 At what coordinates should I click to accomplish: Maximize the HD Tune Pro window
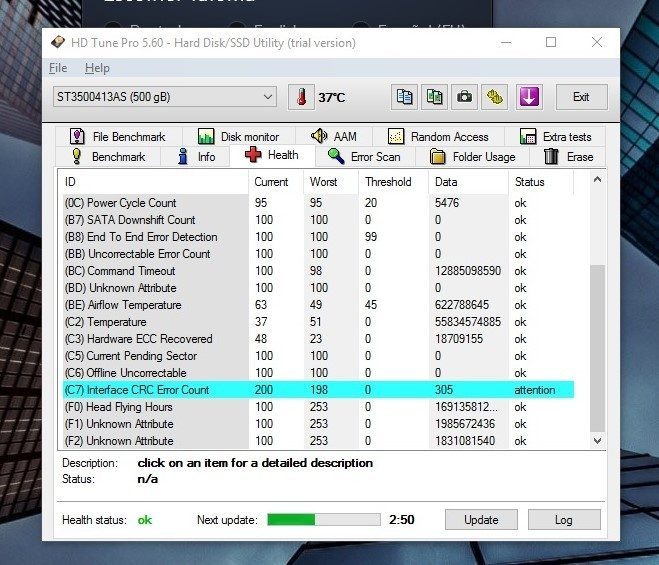551,42
